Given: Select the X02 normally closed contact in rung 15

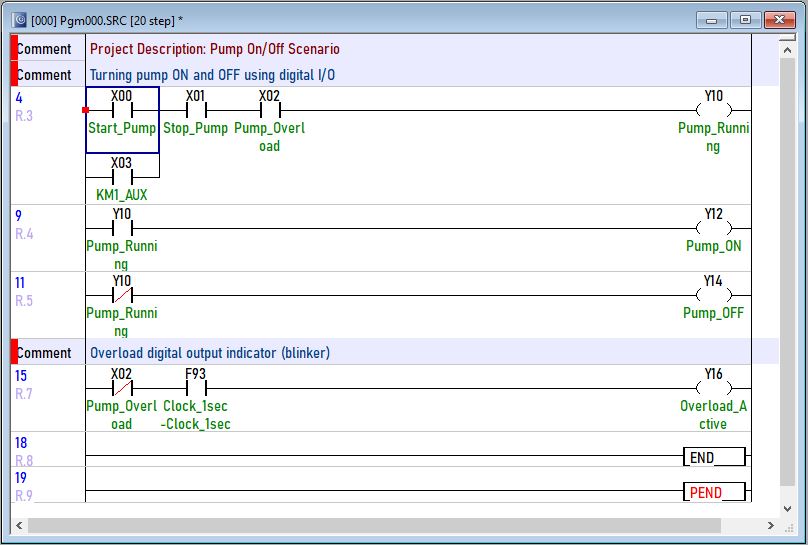Looking at the screenshot, I should pos(122,388).
